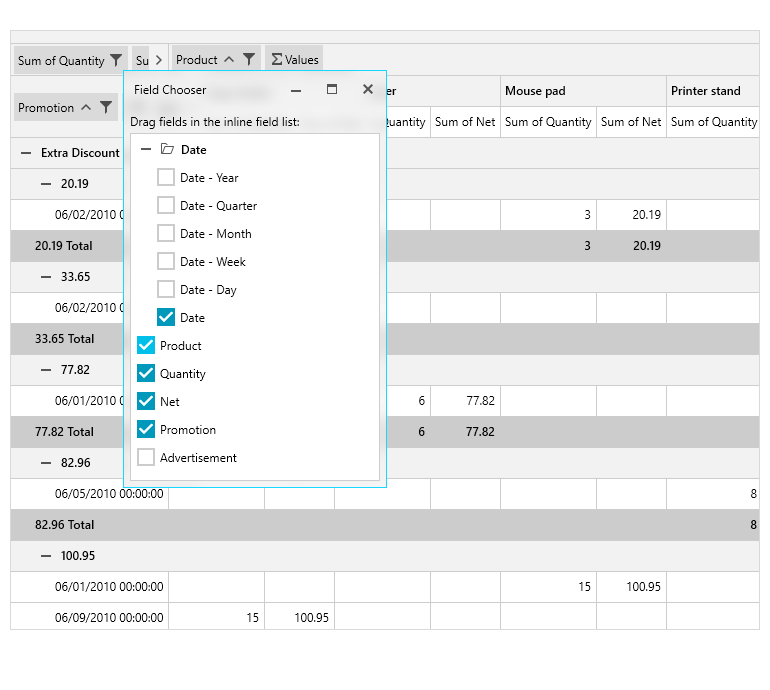The width and height of the screenshot is (770, 690).
Task: Toggle sort arrow on Promotion field
Action: pyautogui.click(x=86, y=108)
